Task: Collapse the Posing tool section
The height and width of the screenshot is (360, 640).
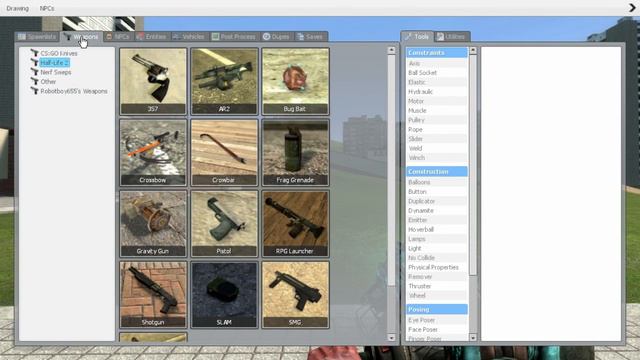Action: [437, 309]
